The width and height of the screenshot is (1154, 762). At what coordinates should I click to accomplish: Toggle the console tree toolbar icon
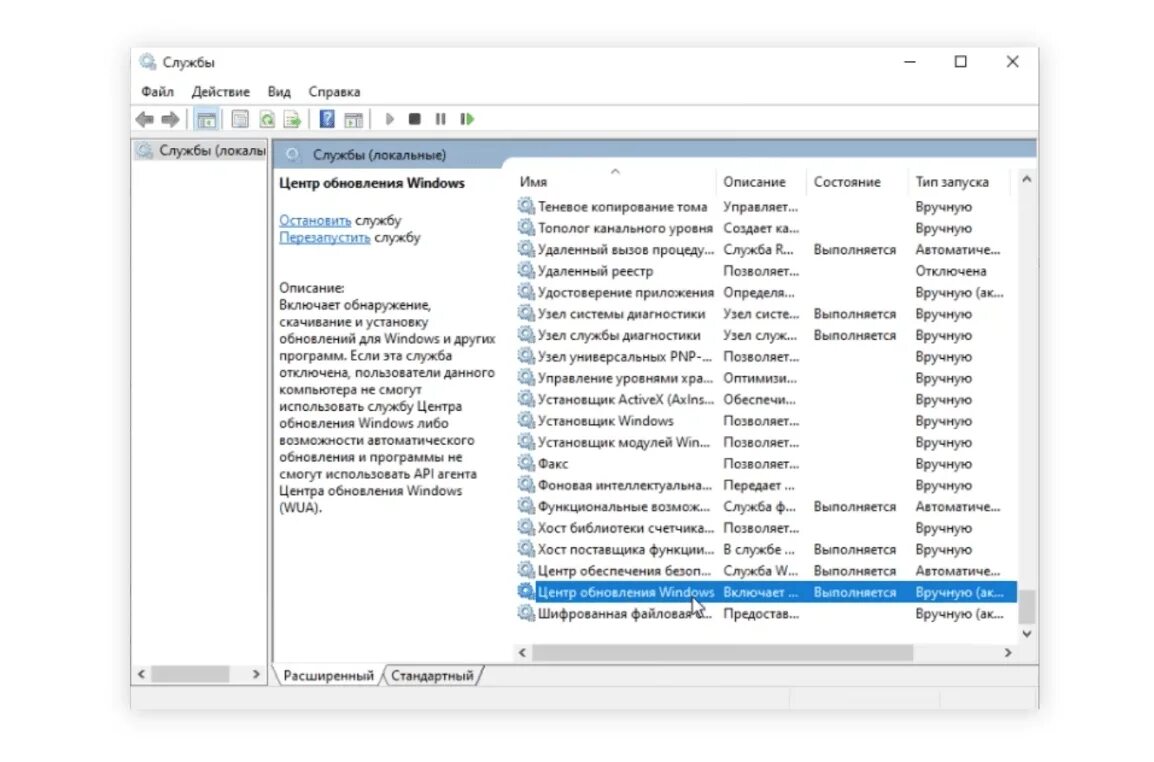(x=207, y=119)
